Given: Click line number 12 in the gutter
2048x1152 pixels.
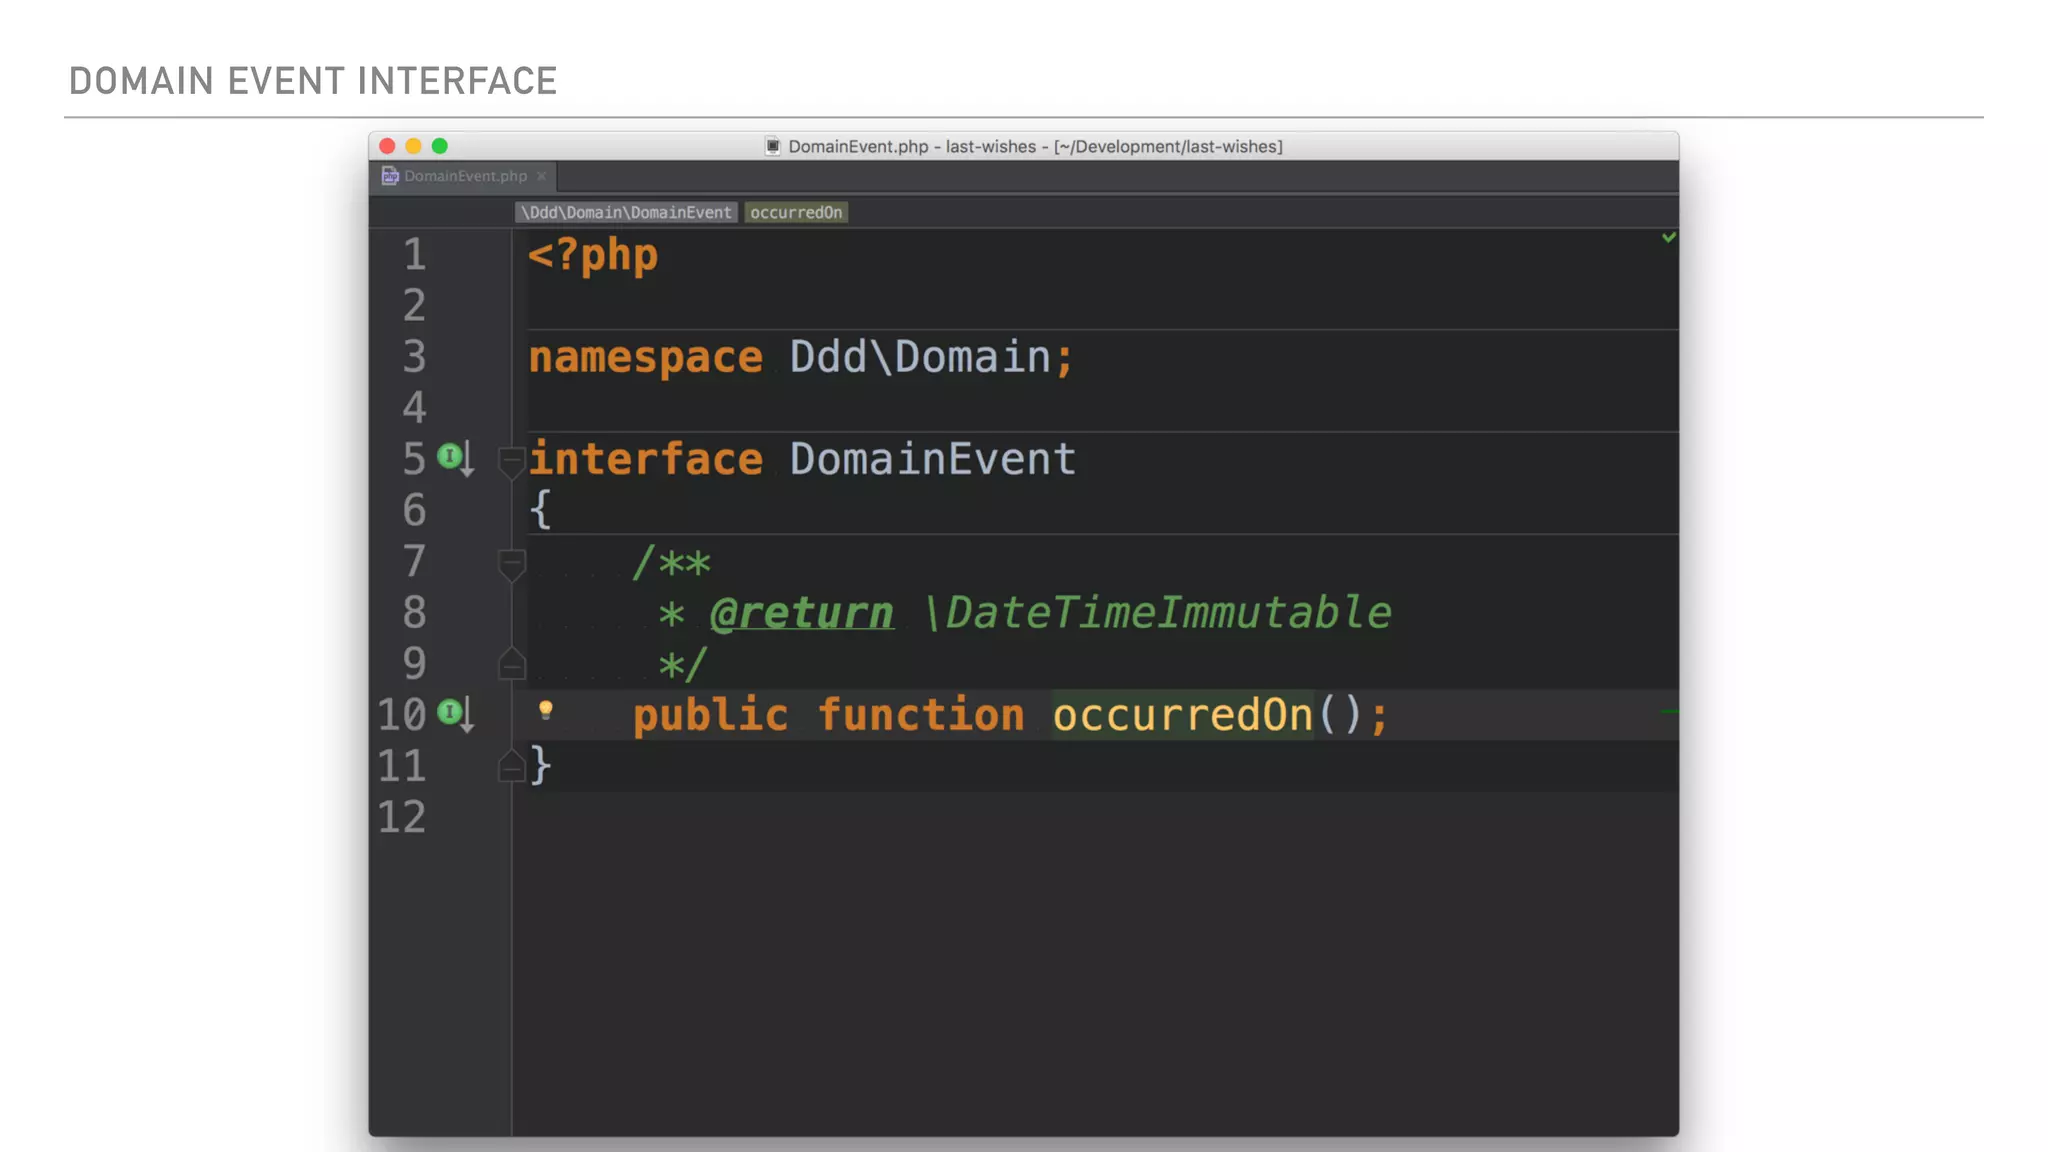Looking at the screenshot, I should click(402, 817).
